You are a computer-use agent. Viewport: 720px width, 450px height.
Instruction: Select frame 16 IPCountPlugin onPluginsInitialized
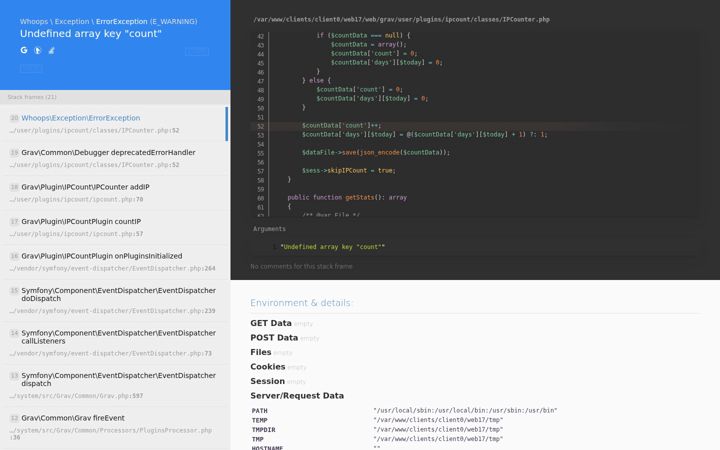click(113, 262)
